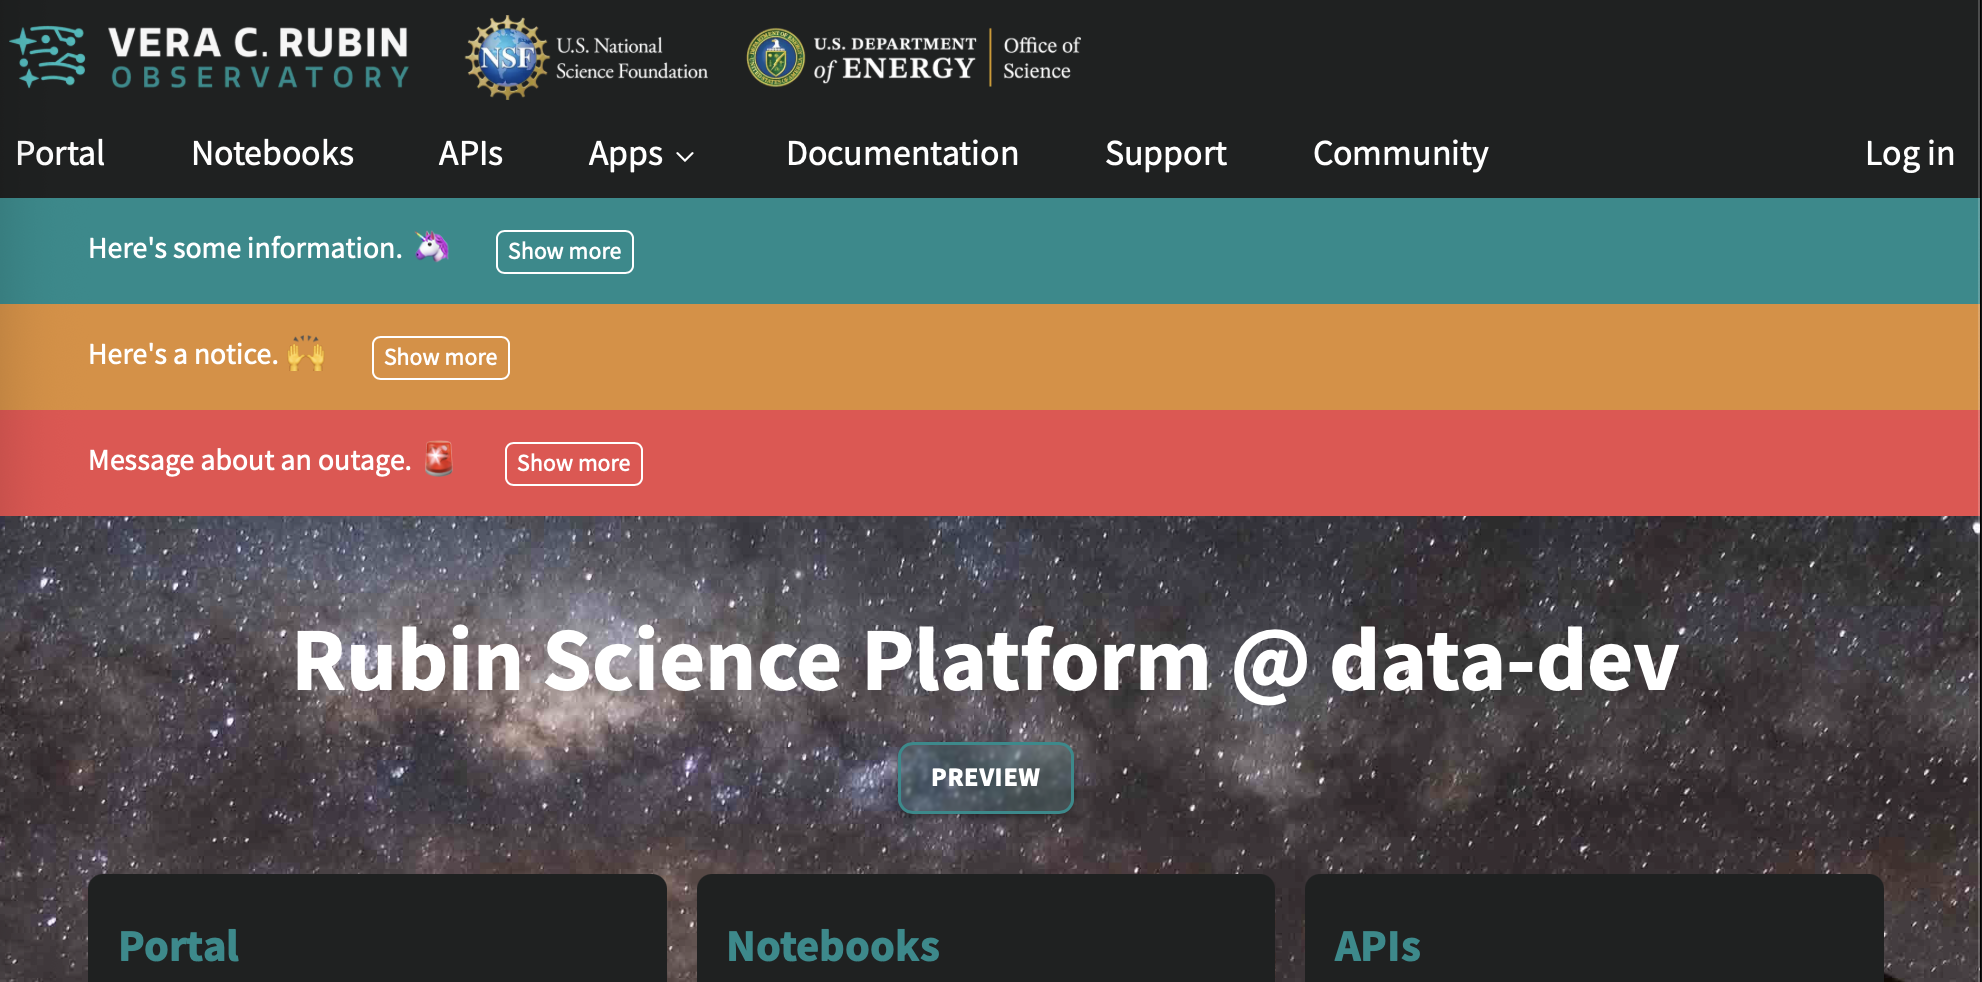Click the NSF National Science Foundation logo

pos(507,58)
